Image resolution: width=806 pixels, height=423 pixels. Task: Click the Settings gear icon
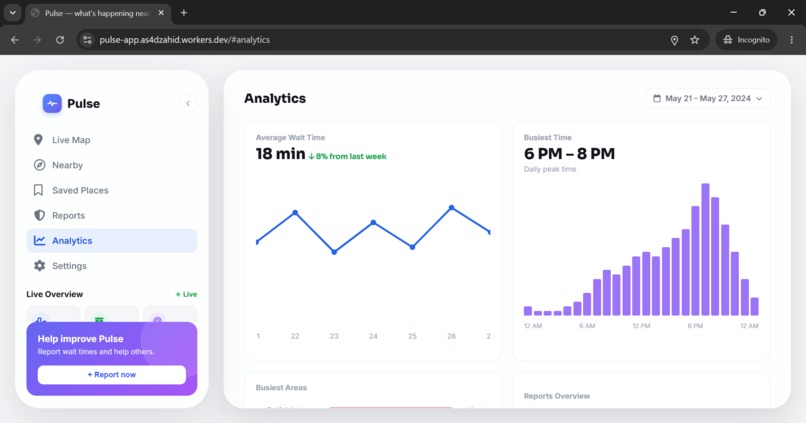pos(39,266)
